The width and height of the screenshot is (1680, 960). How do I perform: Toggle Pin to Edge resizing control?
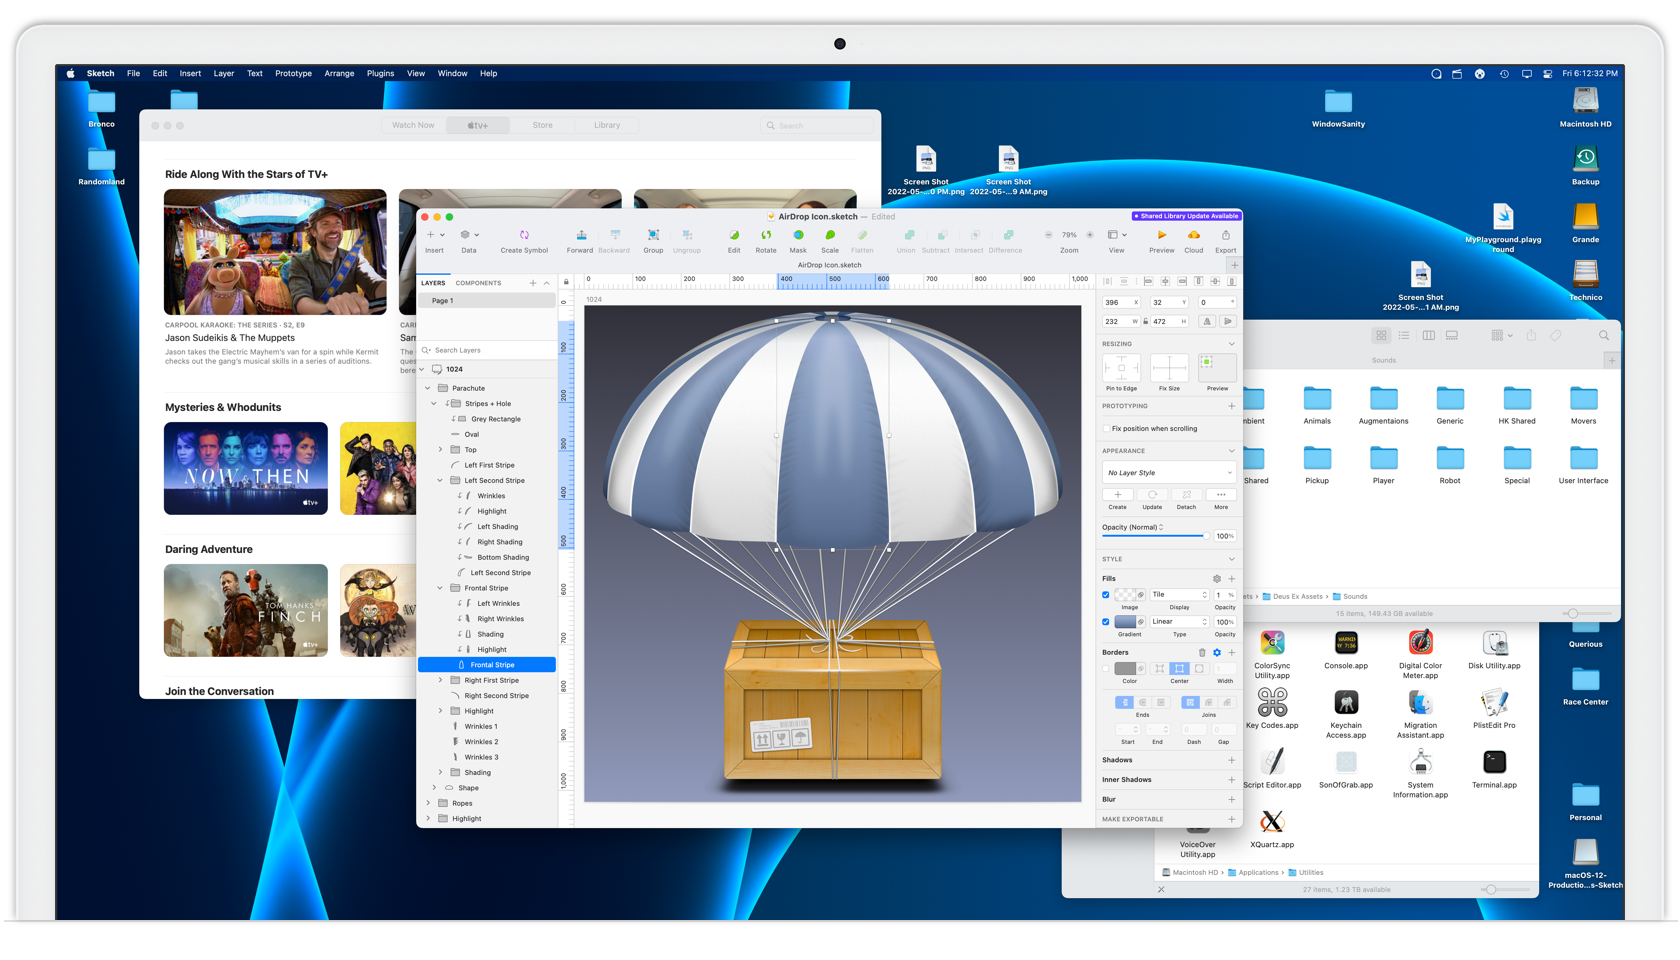1121,367
